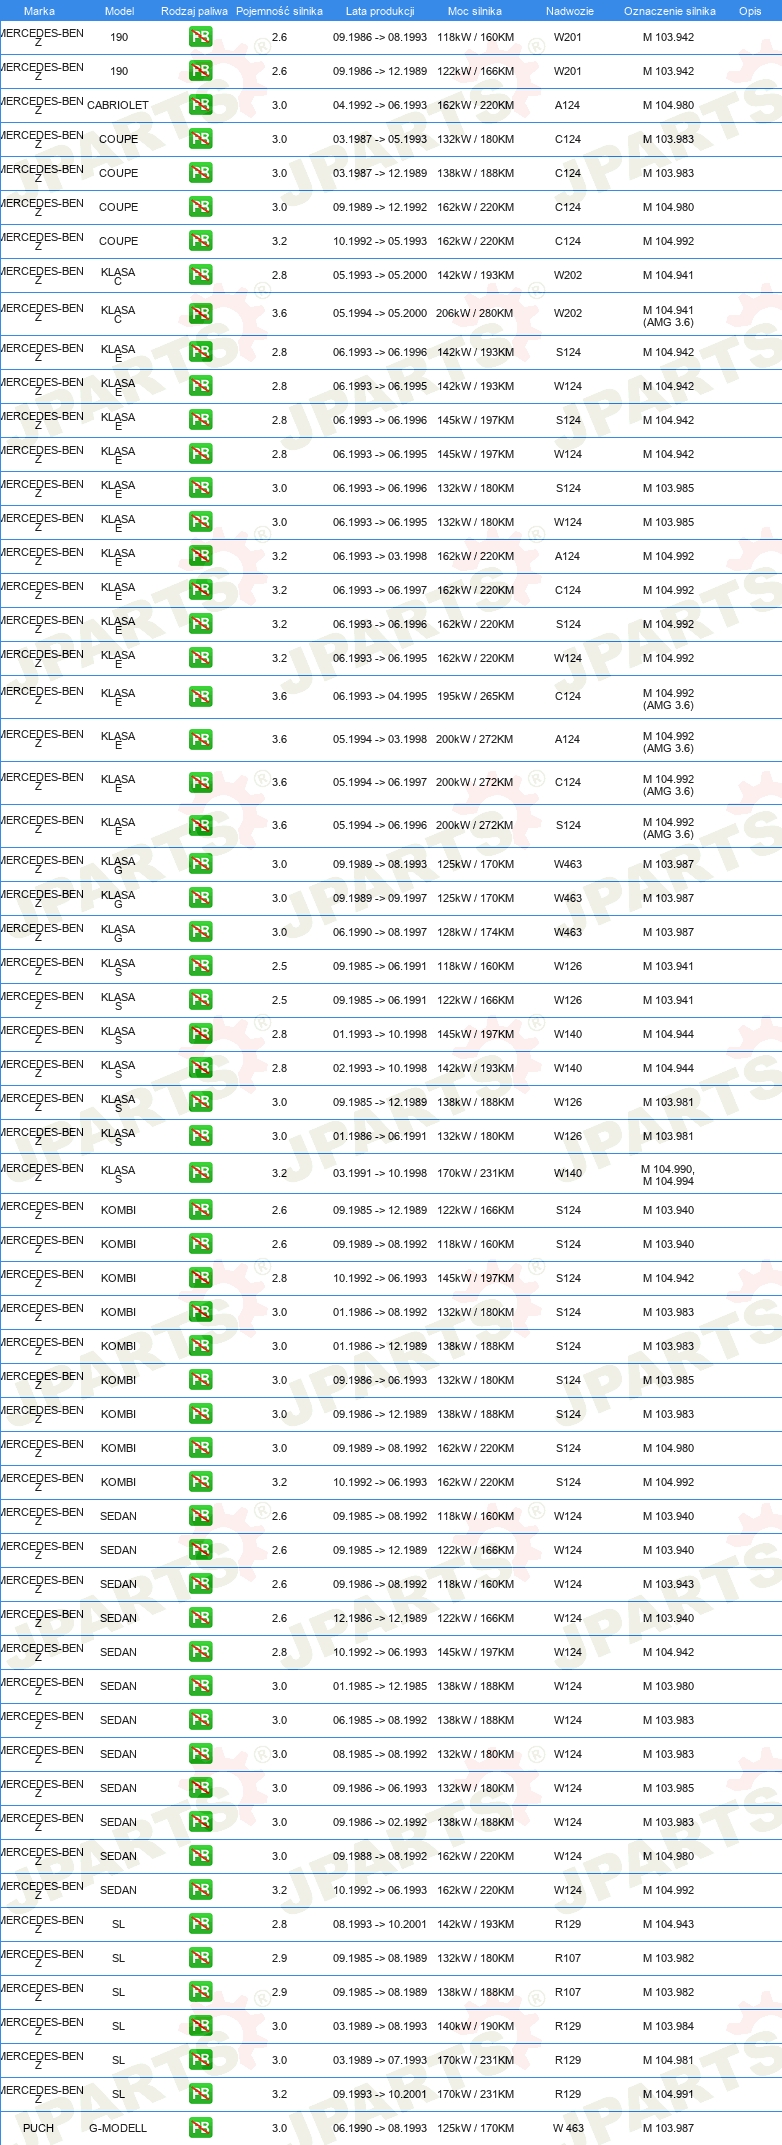The height and width of the screenshot is (2145, 782).
Task: Click fuel icon in KLASA G 128kW row
Action: (200, 932)
